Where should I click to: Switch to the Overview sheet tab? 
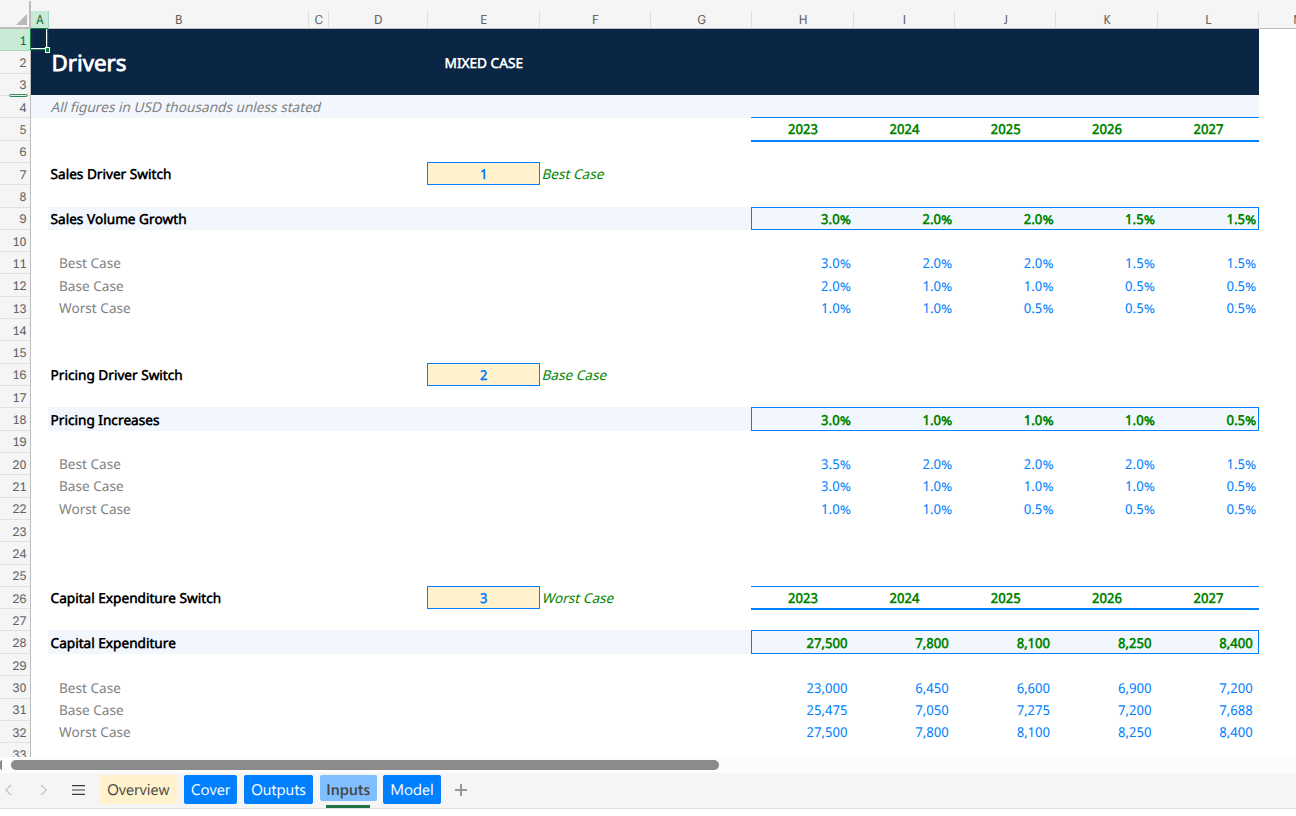138,790
